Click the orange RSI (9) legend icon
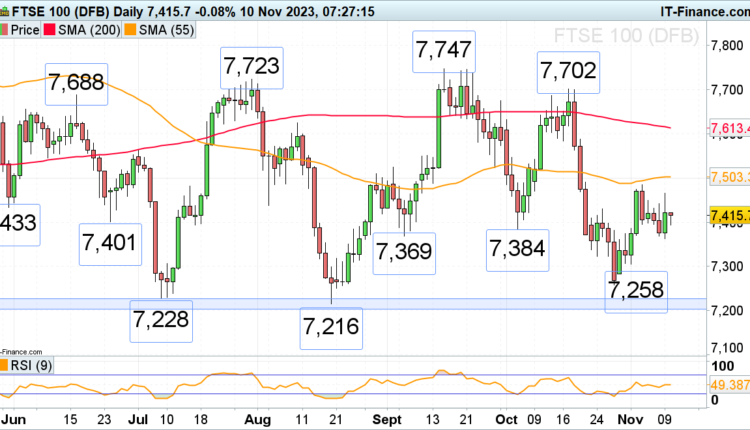This screenshot has width=750, height=430. [x=4, y=366]
